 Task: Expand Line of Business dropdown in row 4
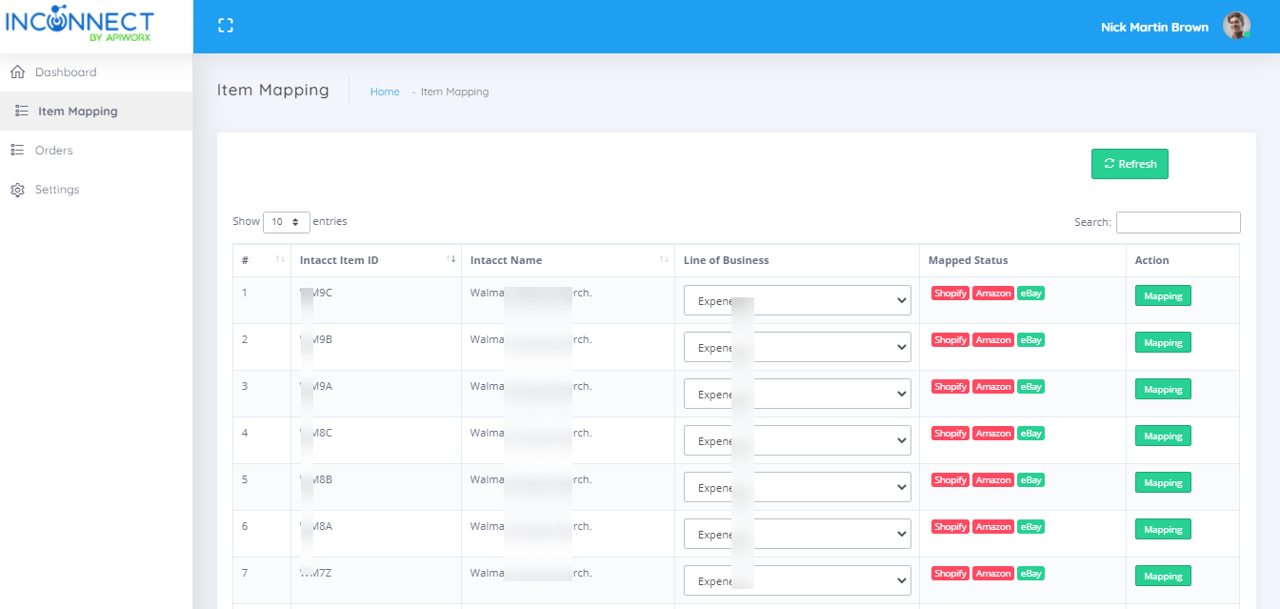click(x=797, y=440)
